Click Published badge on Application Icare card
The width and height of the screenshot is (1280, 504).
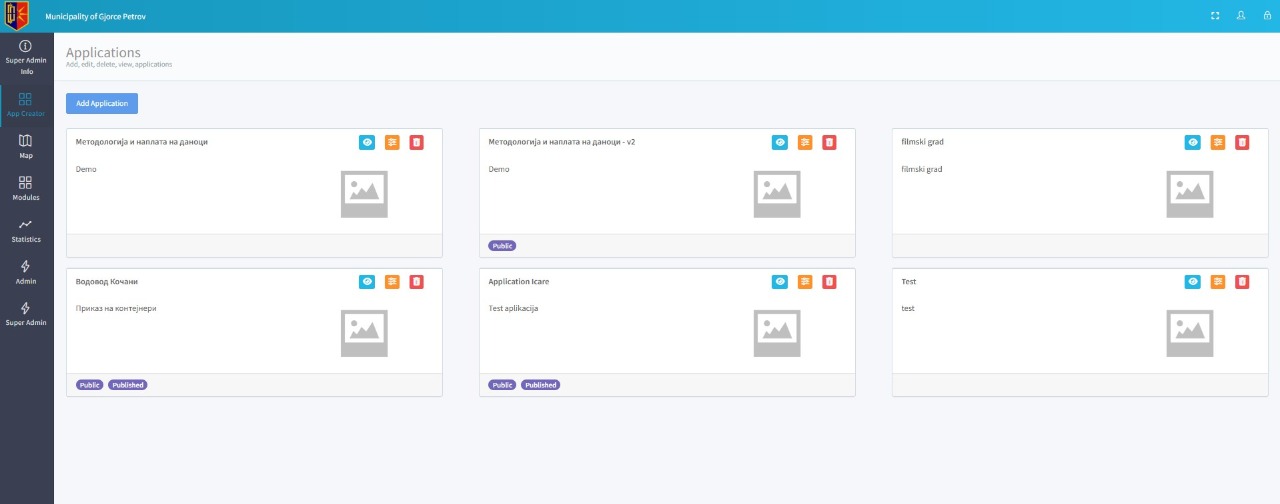pyautogui.click(x=541, y=384)
